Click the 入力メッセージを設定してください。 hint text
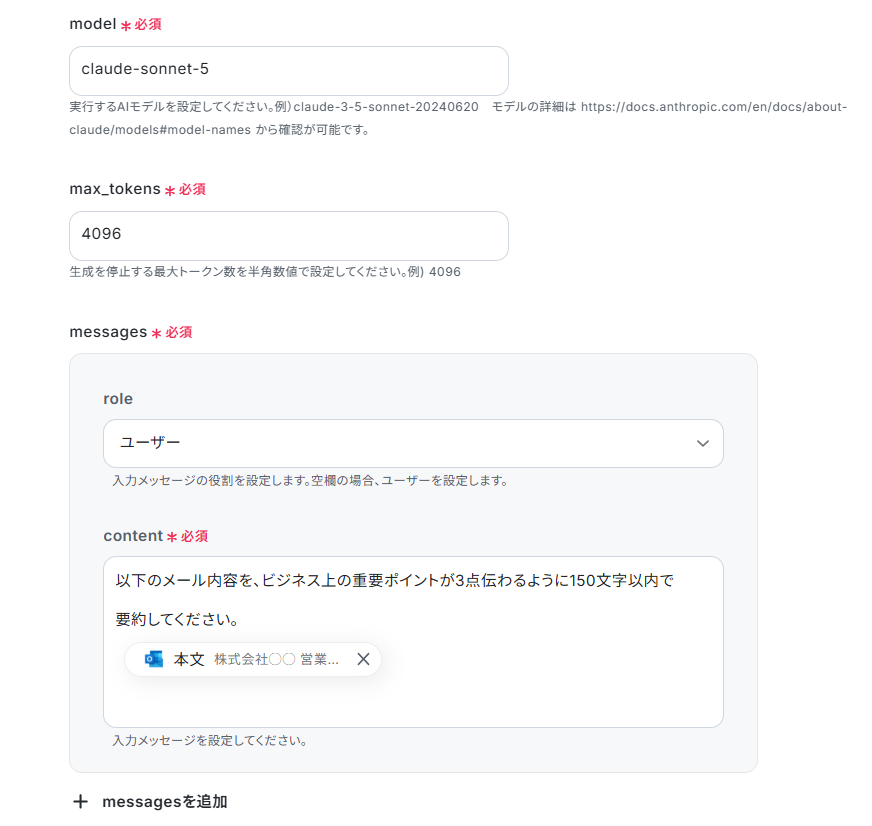Image resolution: width=872 pixels, height=826 pixels. click(210, 741)
